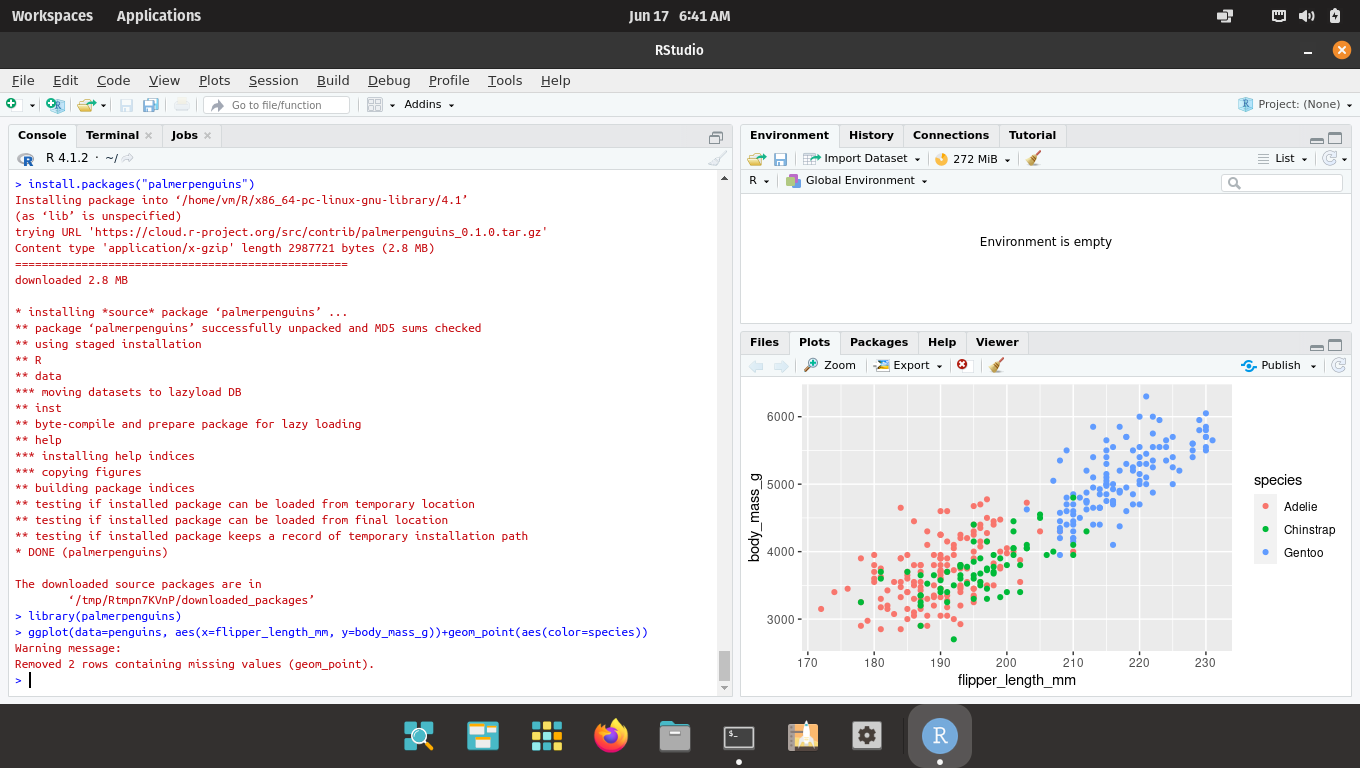Viewport: 1360px width, 768px height.
Task: Open the Plots menu
Action: click(214, 80)
